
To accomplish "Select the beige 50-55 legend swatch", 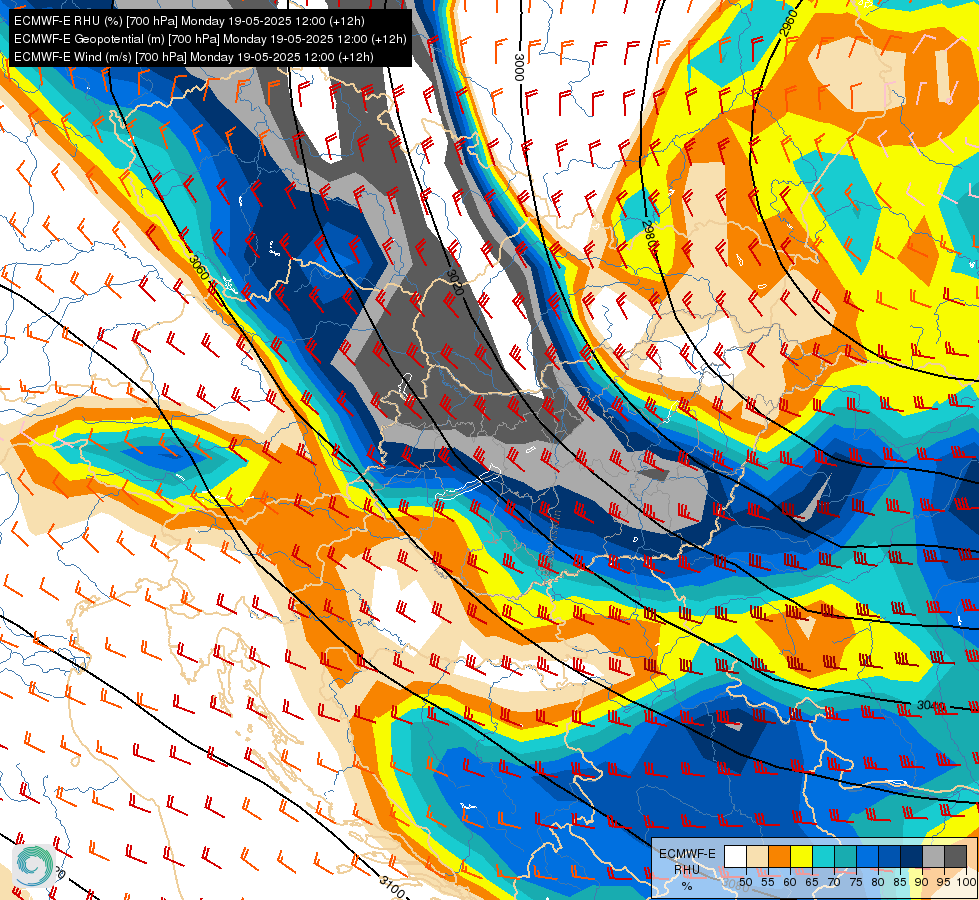I will [757, 856].
